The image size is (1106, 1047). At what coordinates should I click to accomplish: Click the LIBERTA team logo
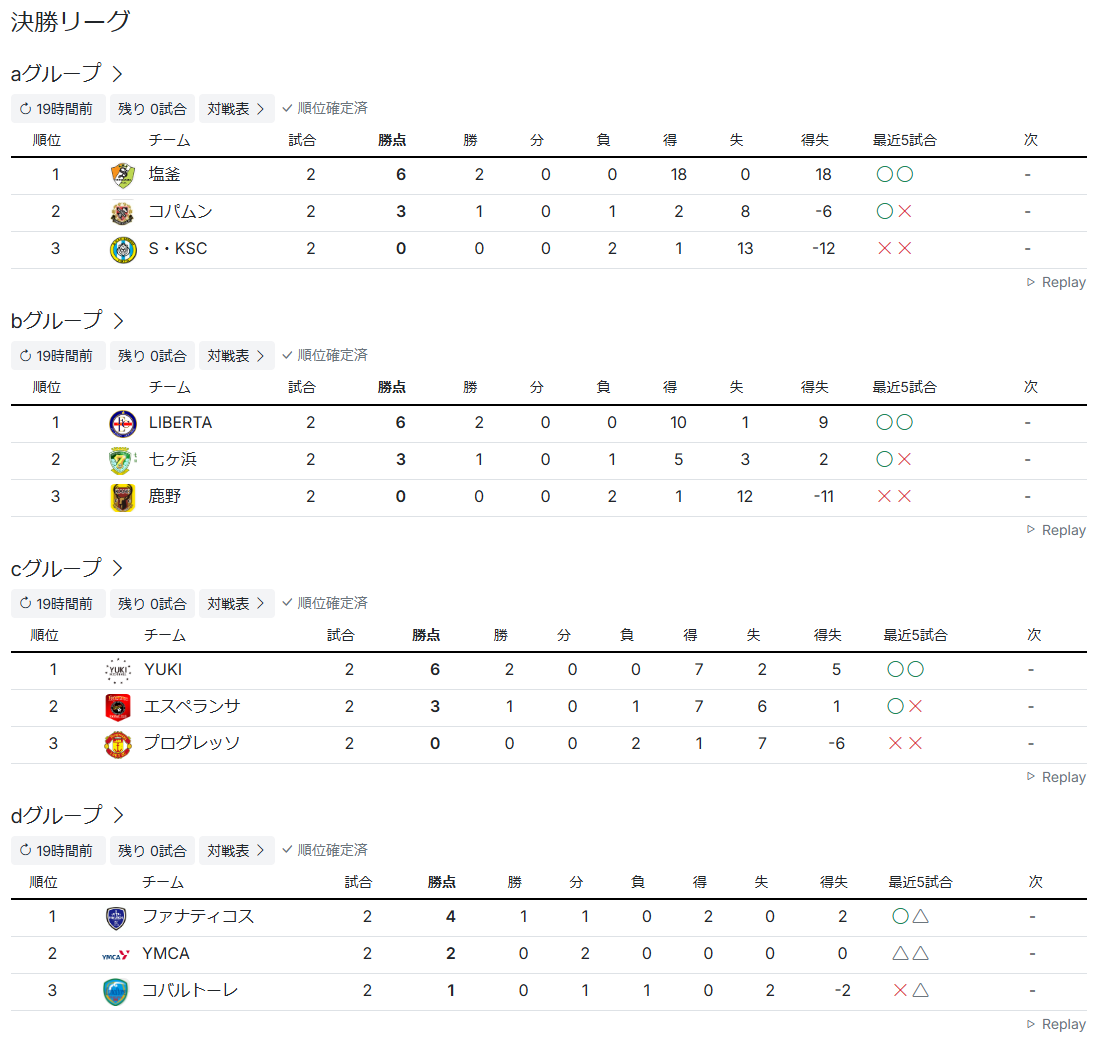coord(122,423)
